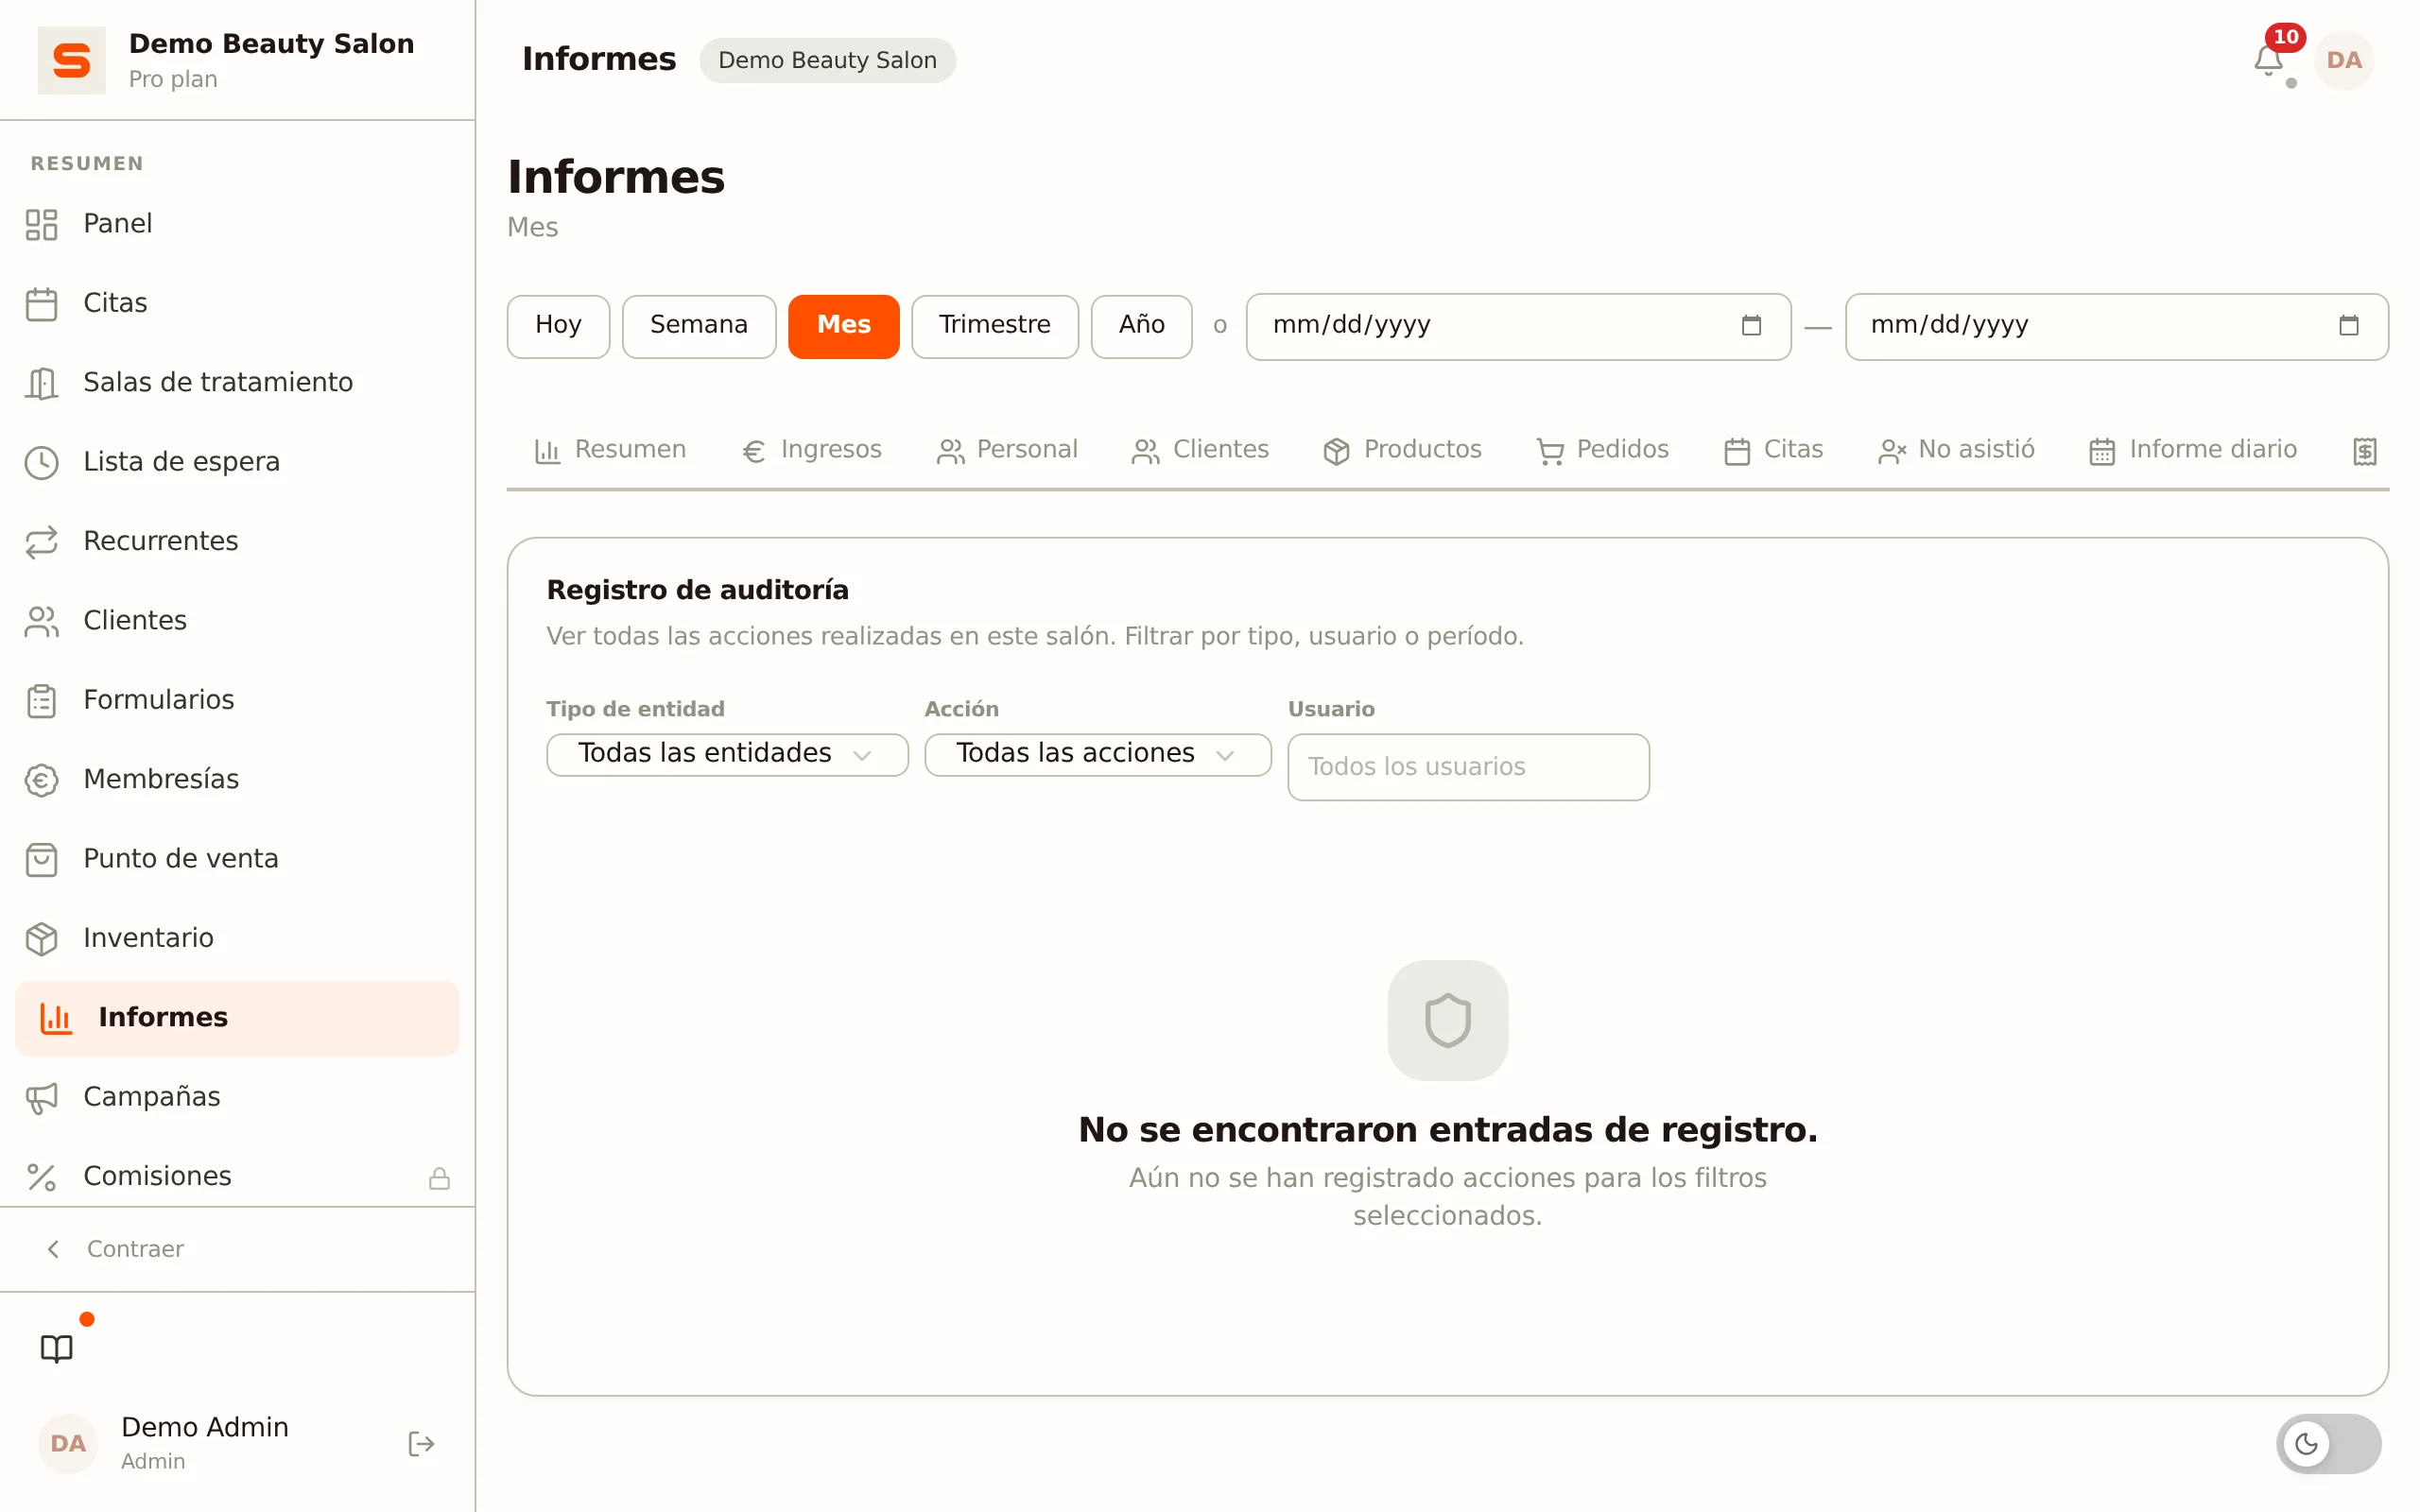Image resolution: width=2420 pixels, height=1512 pixels.
Task: Click the log out icon next to Demo Admin
Action: 421,1443
